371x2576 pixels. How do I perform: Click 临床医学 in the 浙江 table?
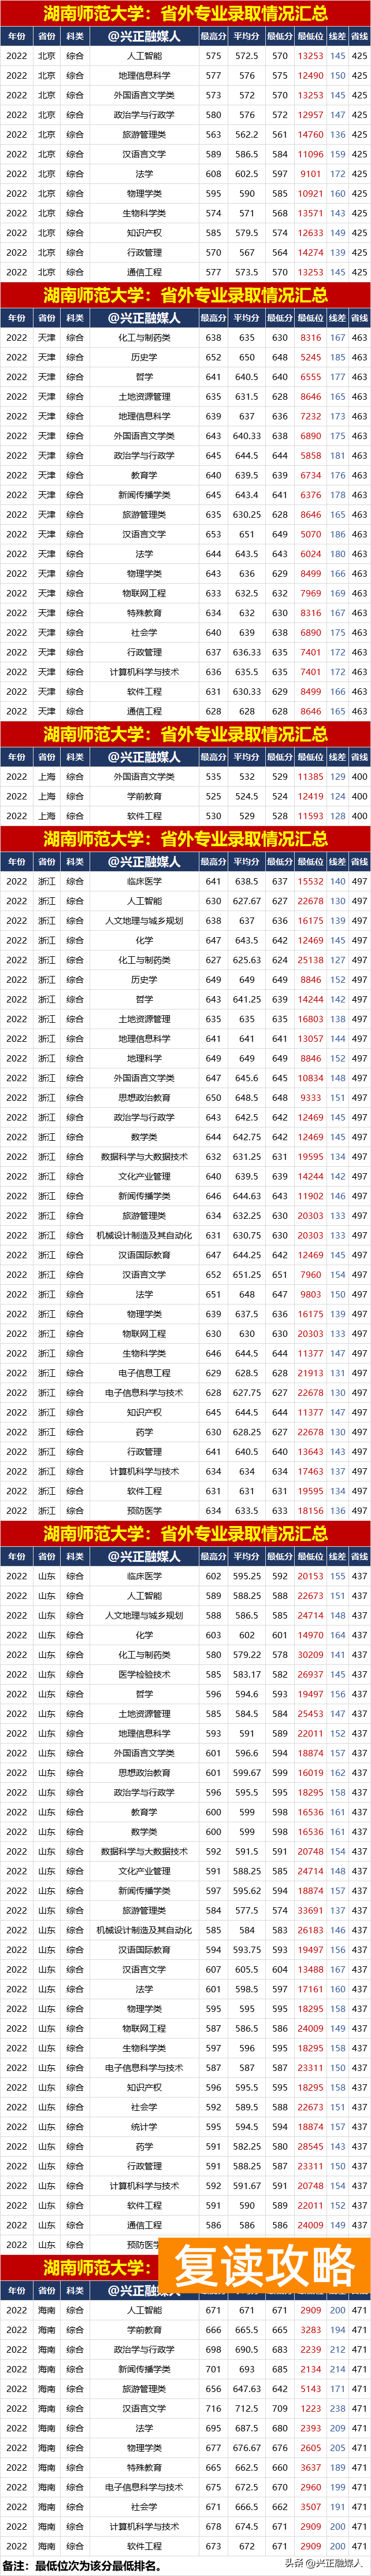coord(144,882)
